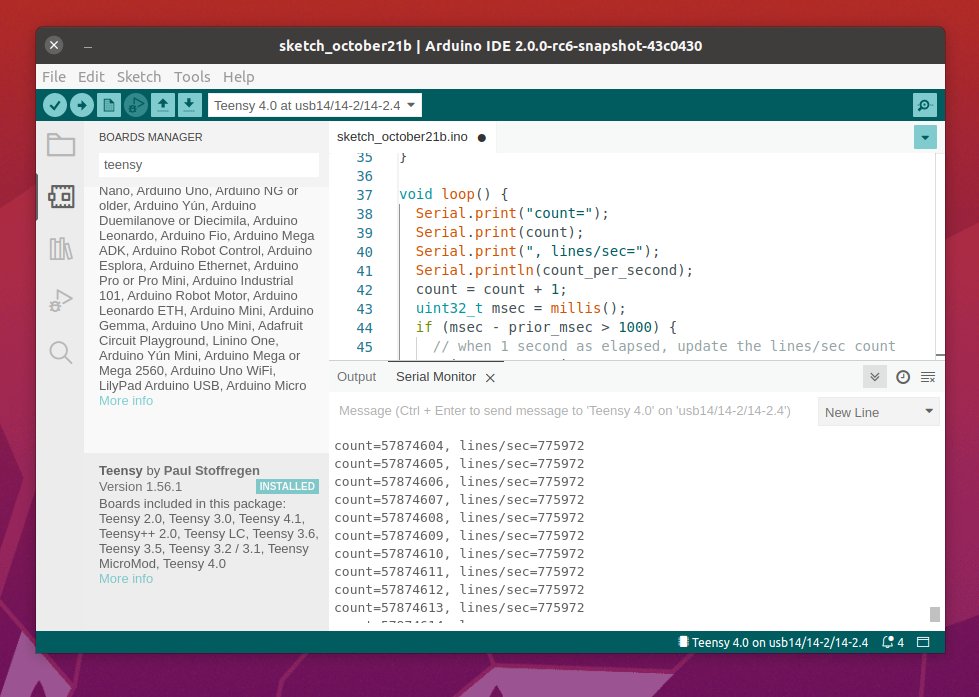Click the serial line 'count=57874613'

459,607
